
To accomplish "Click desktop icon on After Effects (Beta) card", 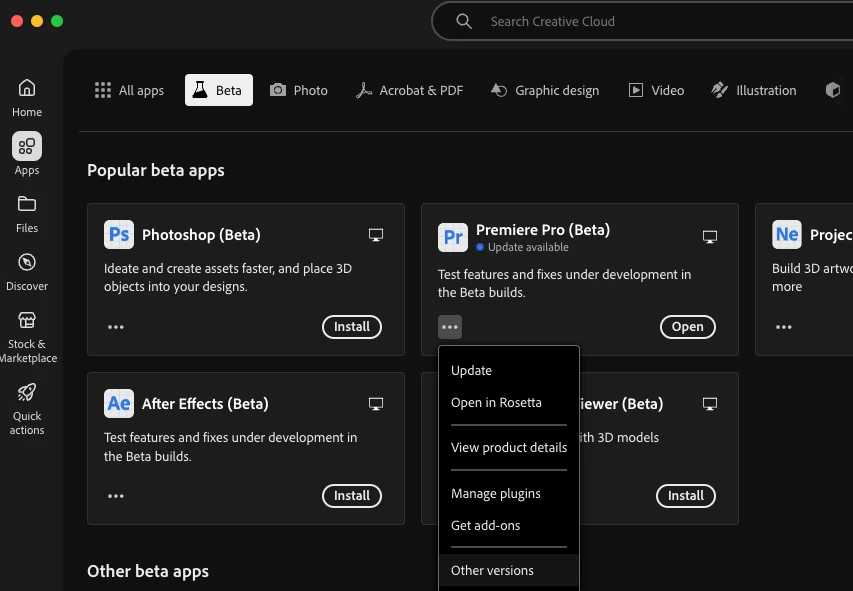I will coord(376,404).
